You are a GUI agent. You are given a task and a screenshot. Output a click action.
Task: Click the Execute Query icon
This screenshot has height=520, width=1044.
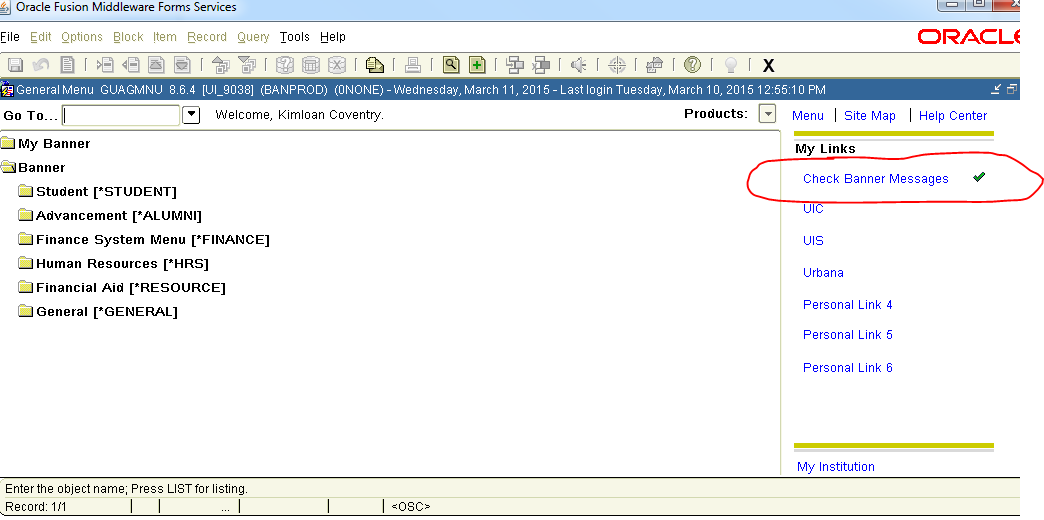pos(311,65)
